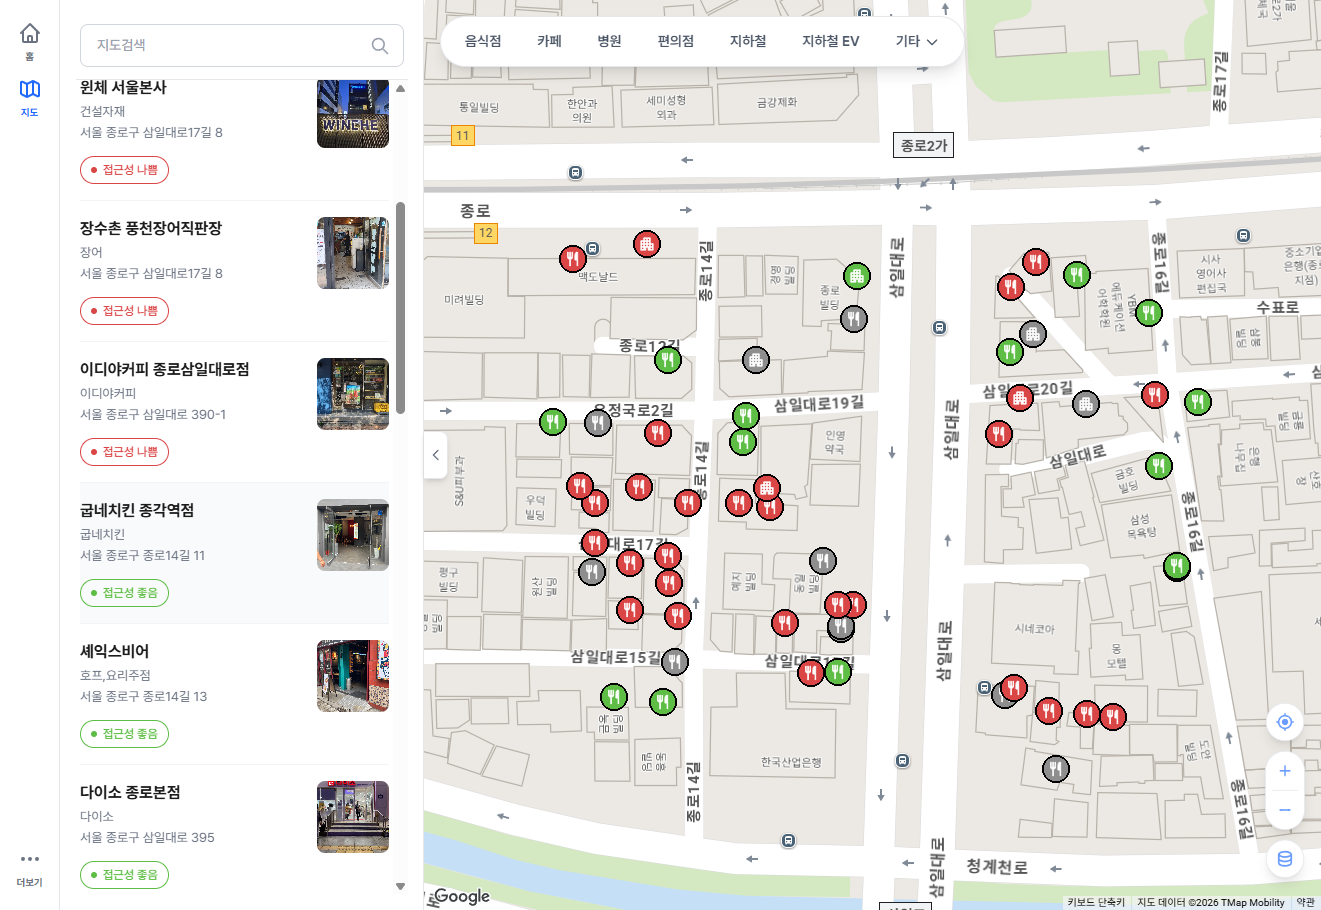
Task: Open 다이소 종로본점 list entry
Action: tap(235, 835)
